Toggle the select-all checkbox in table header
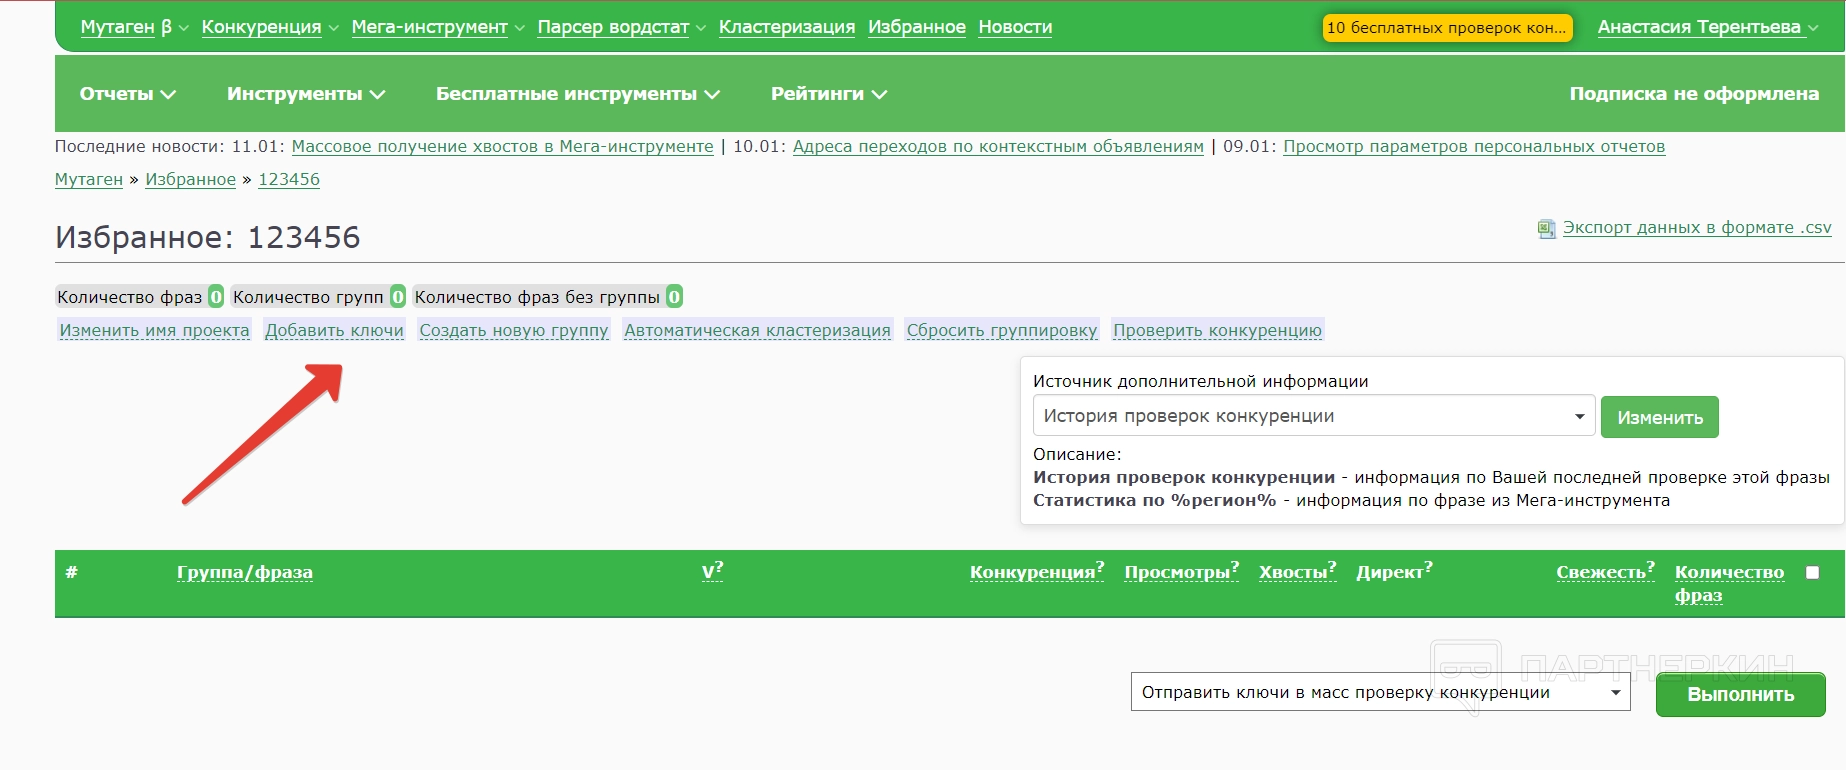1846x770 pixels. 1812,572
